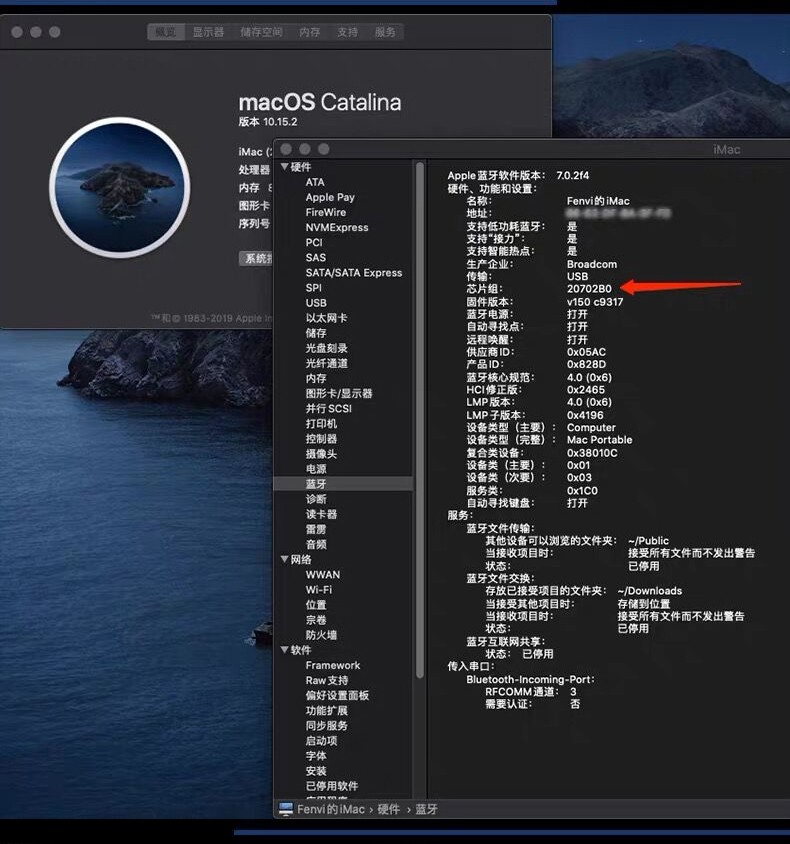The image size is (790, 844).
Task: Click the macOS Catalina island logo
Action: click(119, 187)
